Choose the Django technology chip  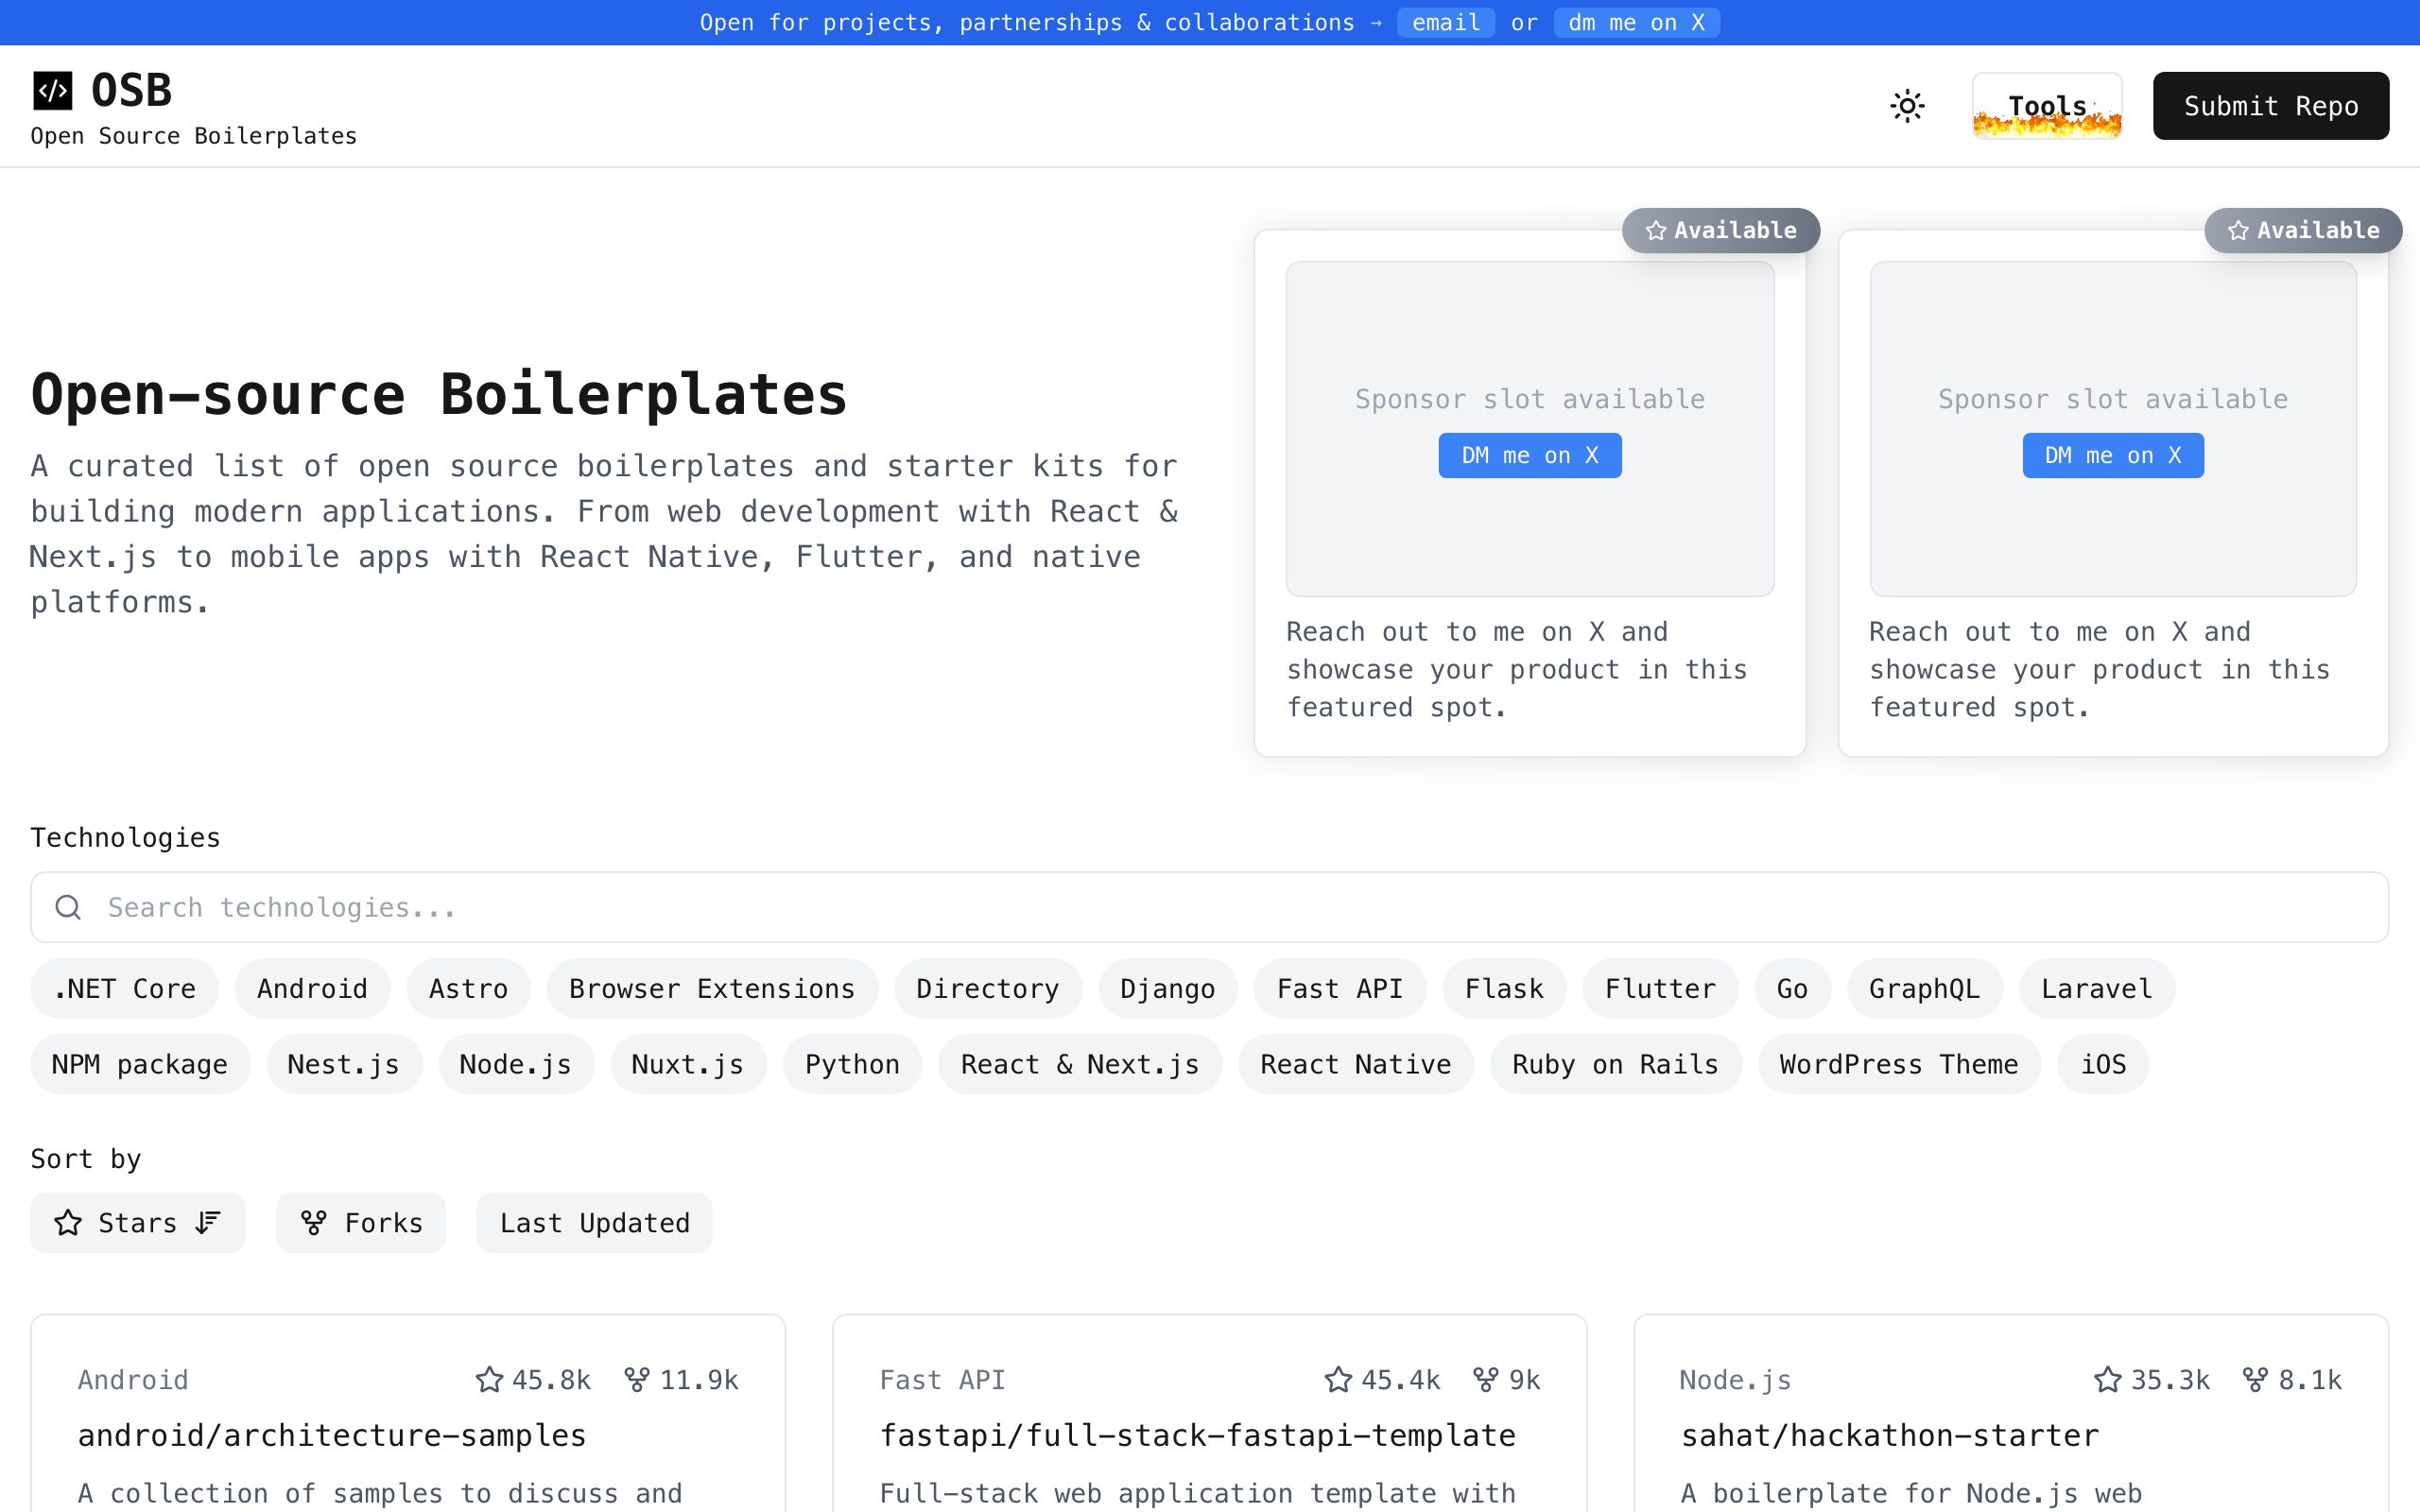pos(1168,989)
